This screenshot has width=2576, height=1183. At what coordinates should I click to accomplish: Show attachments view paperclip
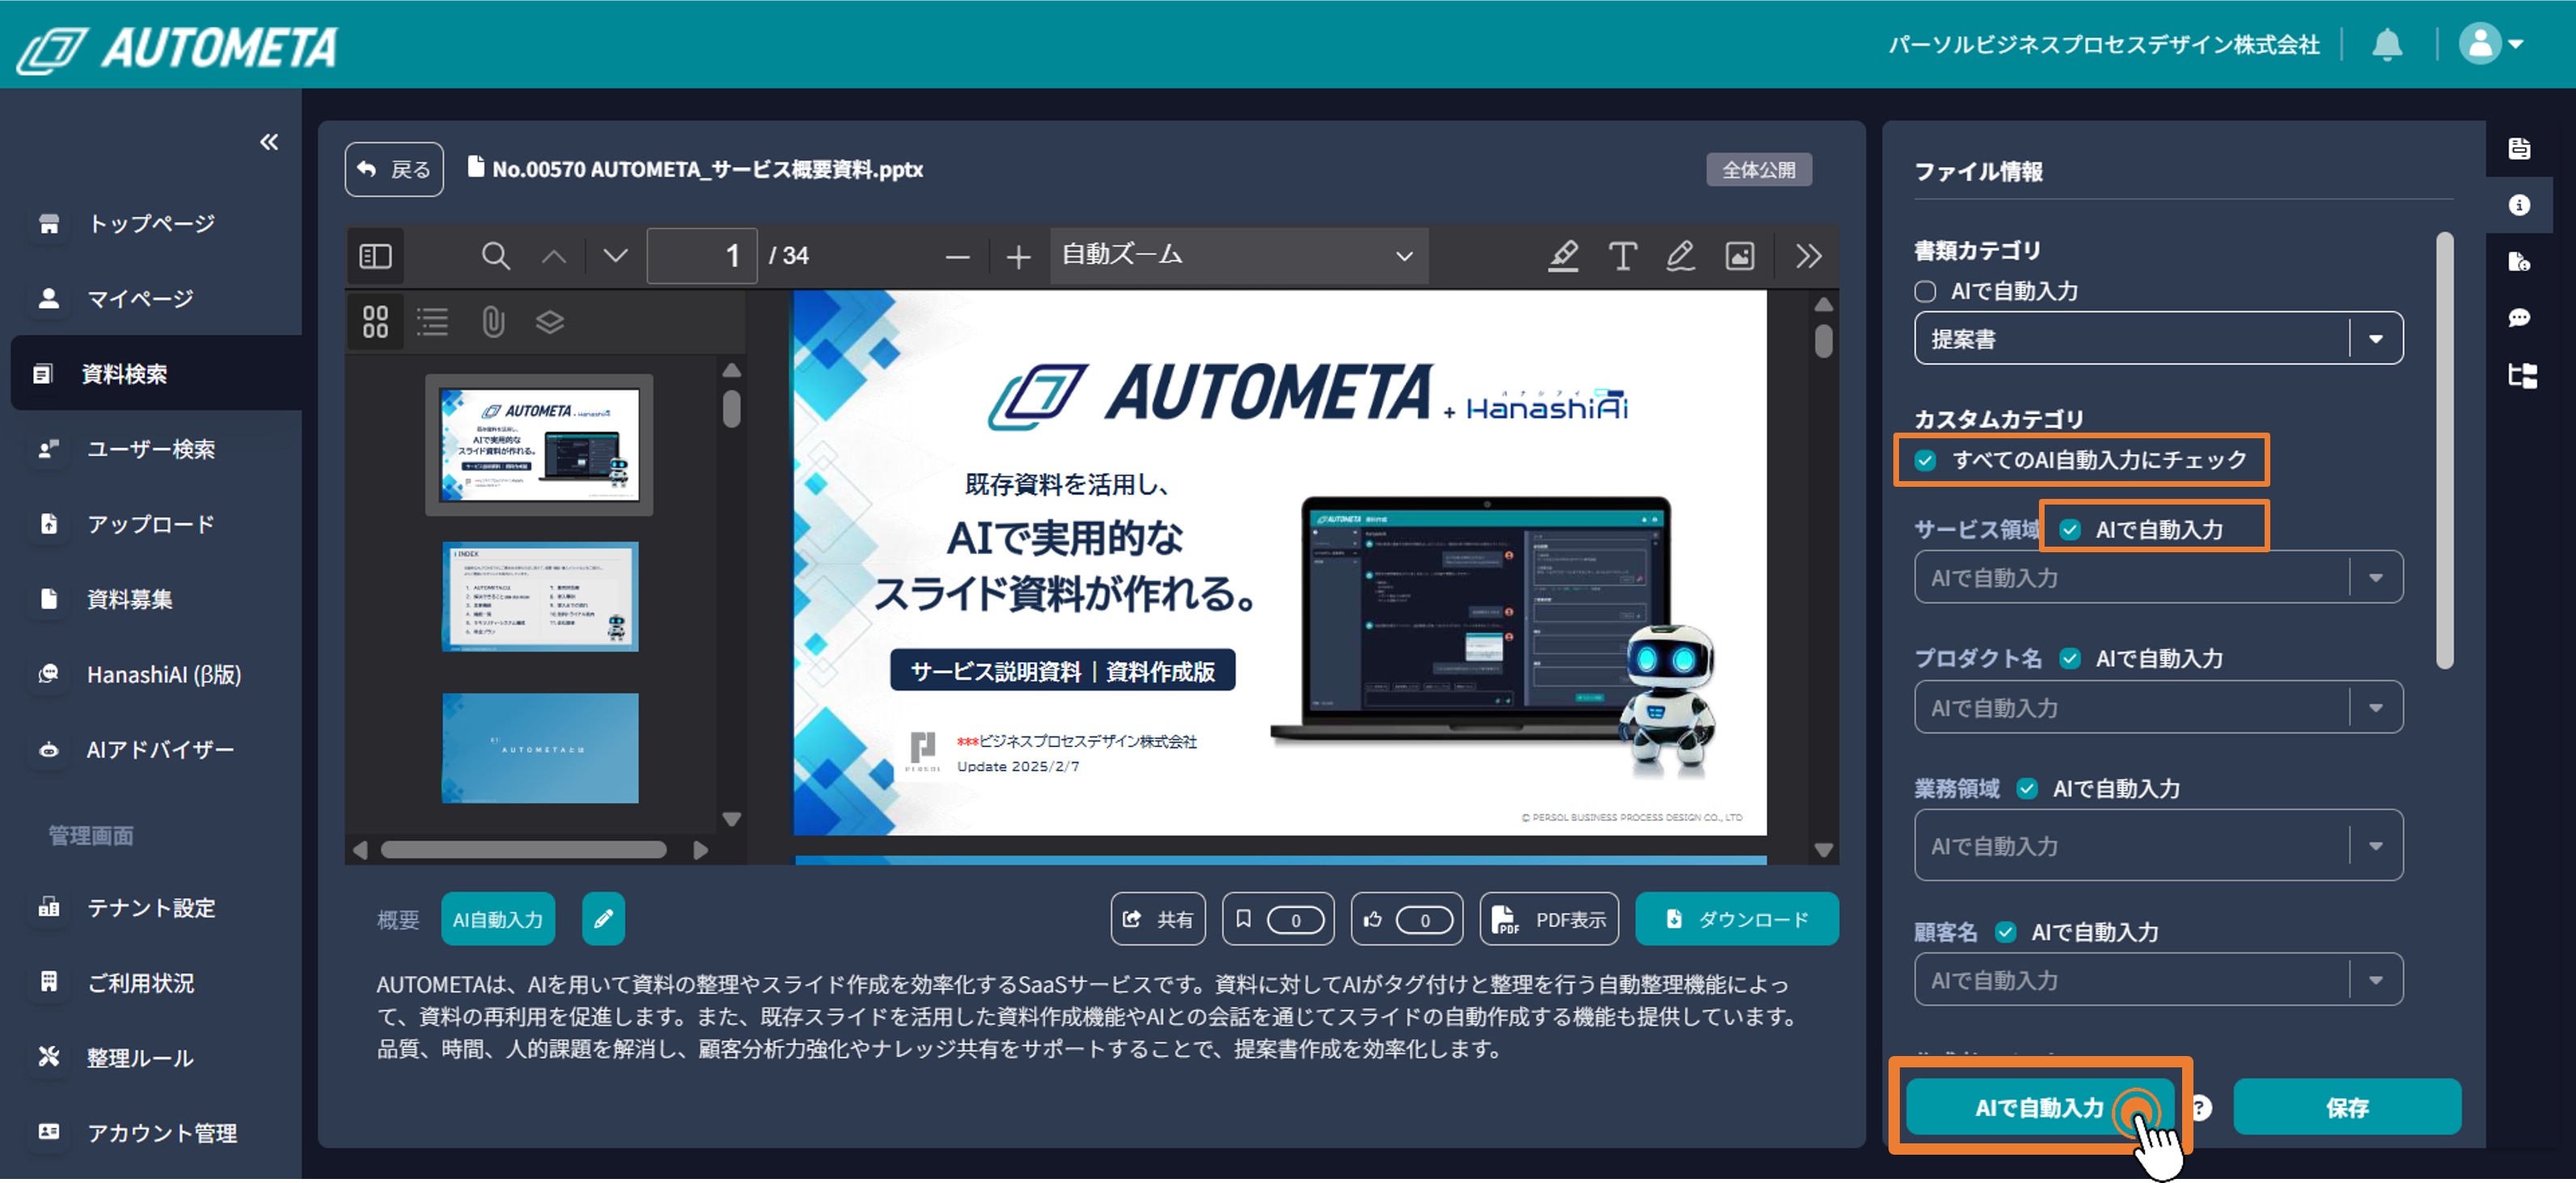(493, 322)
